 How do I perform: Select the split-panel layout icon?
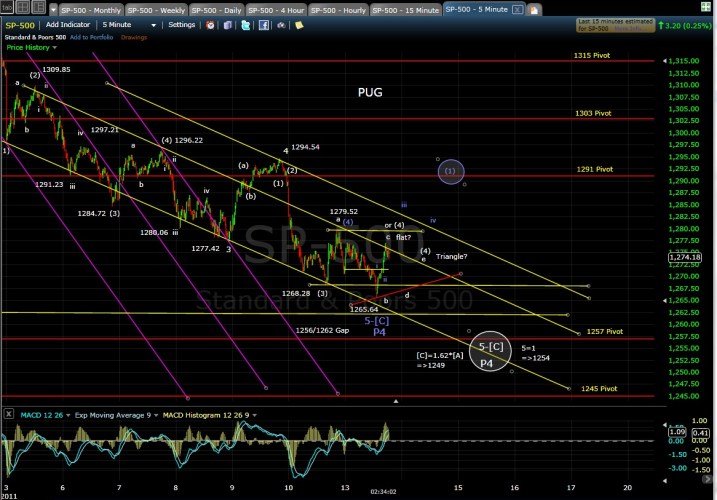(39, 7)
